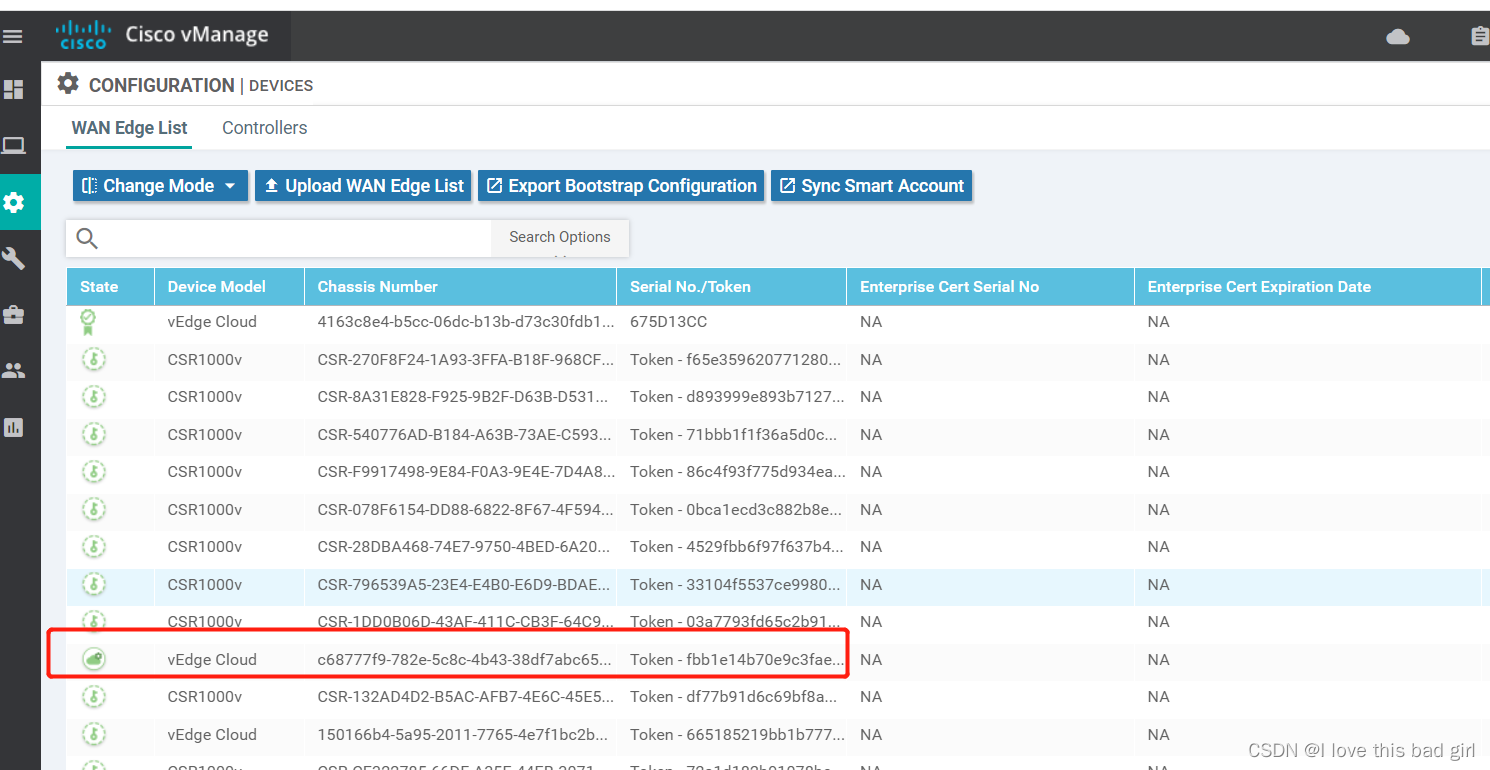Viewport: 1490px width, 770px height.
Task: Click Sync Smart Account button
Action: tap(871, 186)
